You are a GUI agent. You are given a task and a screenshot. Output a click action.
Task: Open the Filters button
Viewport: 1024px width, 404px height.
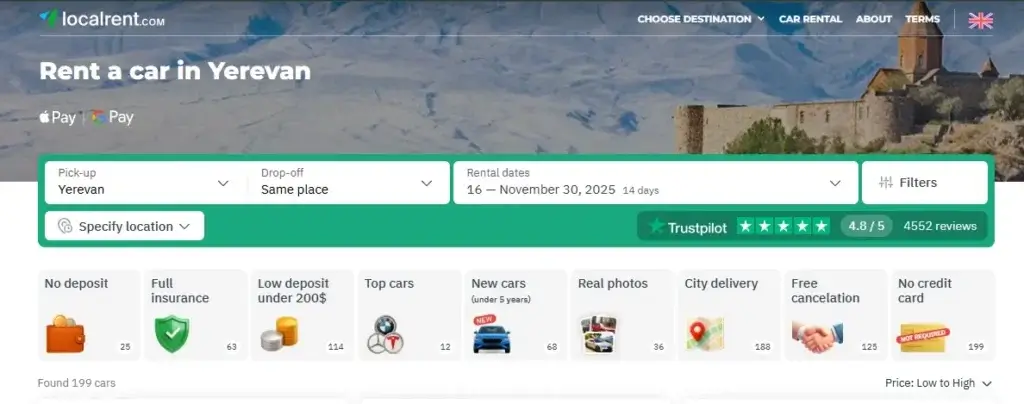point(925,182)
